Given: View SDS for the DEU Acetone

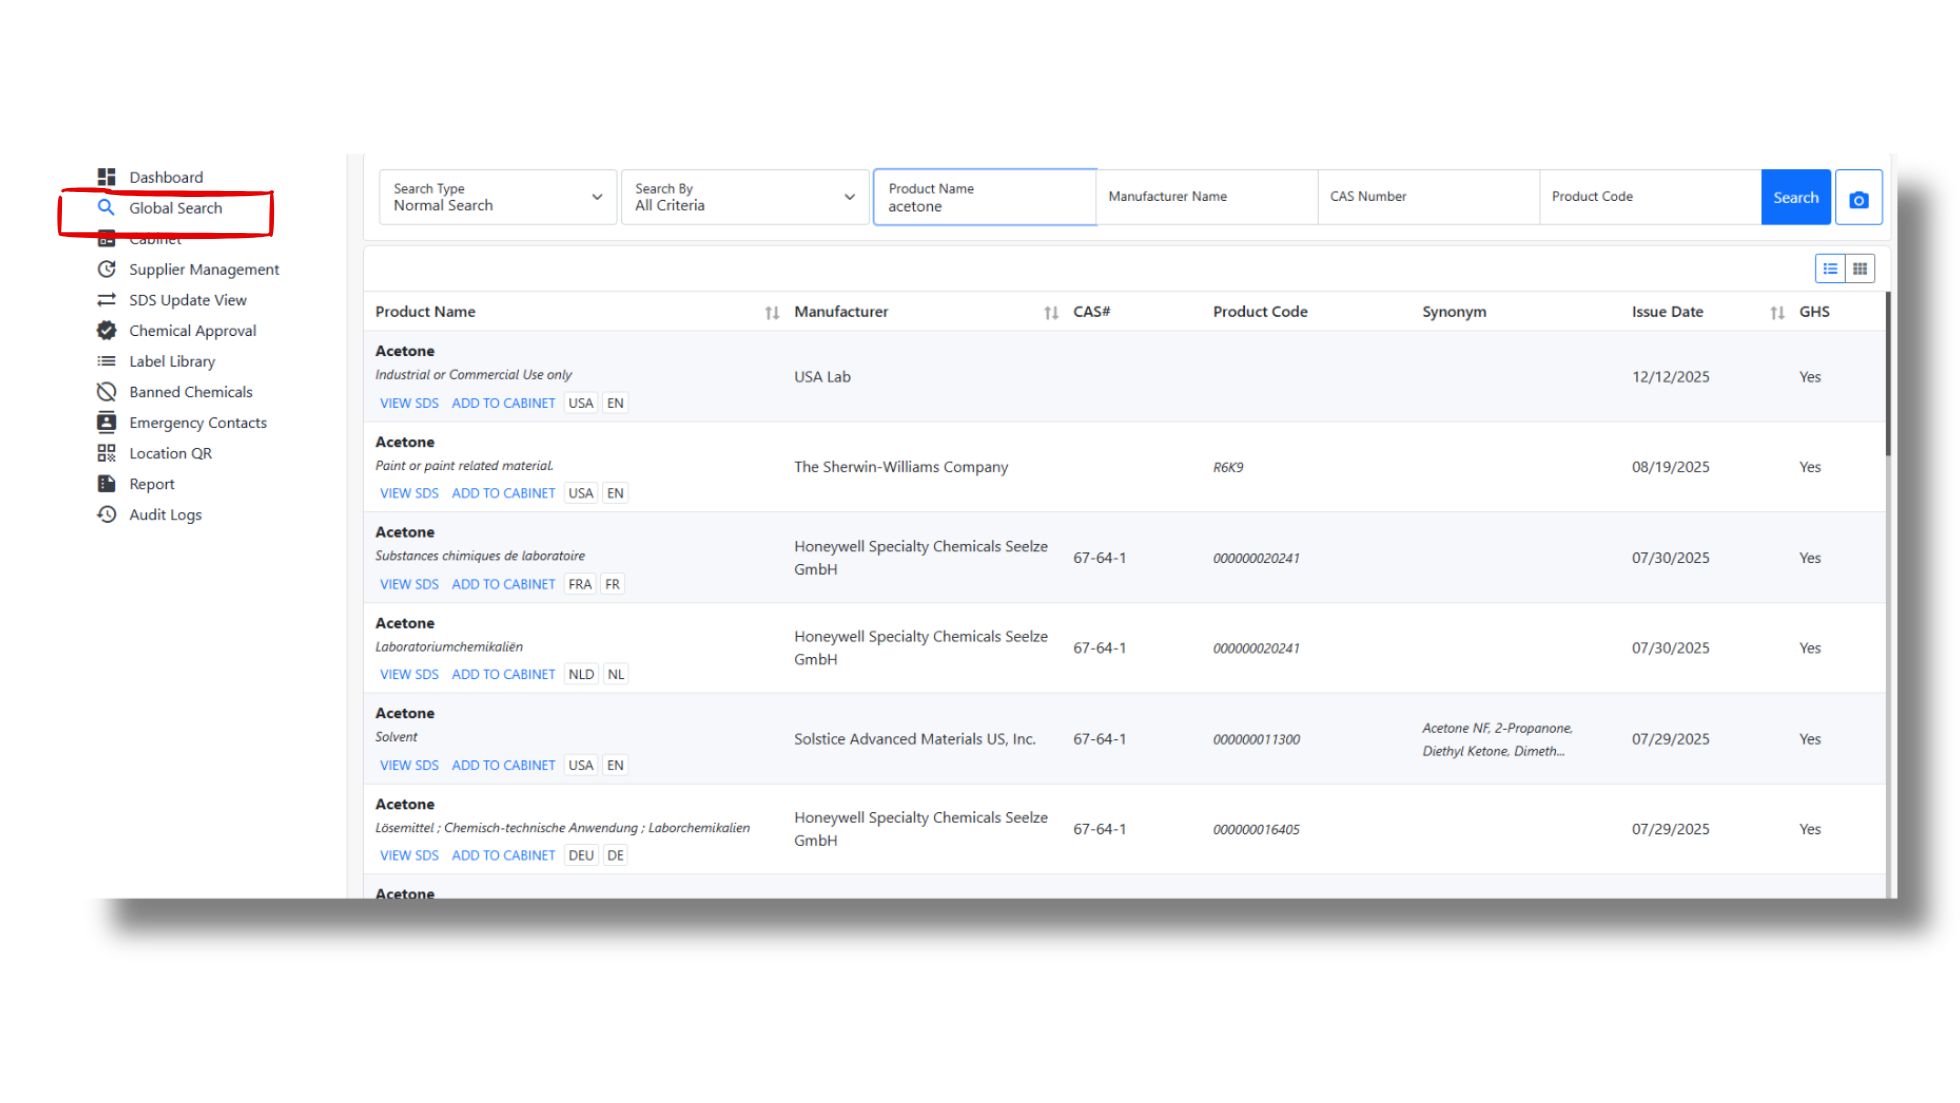Looking at the screenshot, I should point(409,855).
